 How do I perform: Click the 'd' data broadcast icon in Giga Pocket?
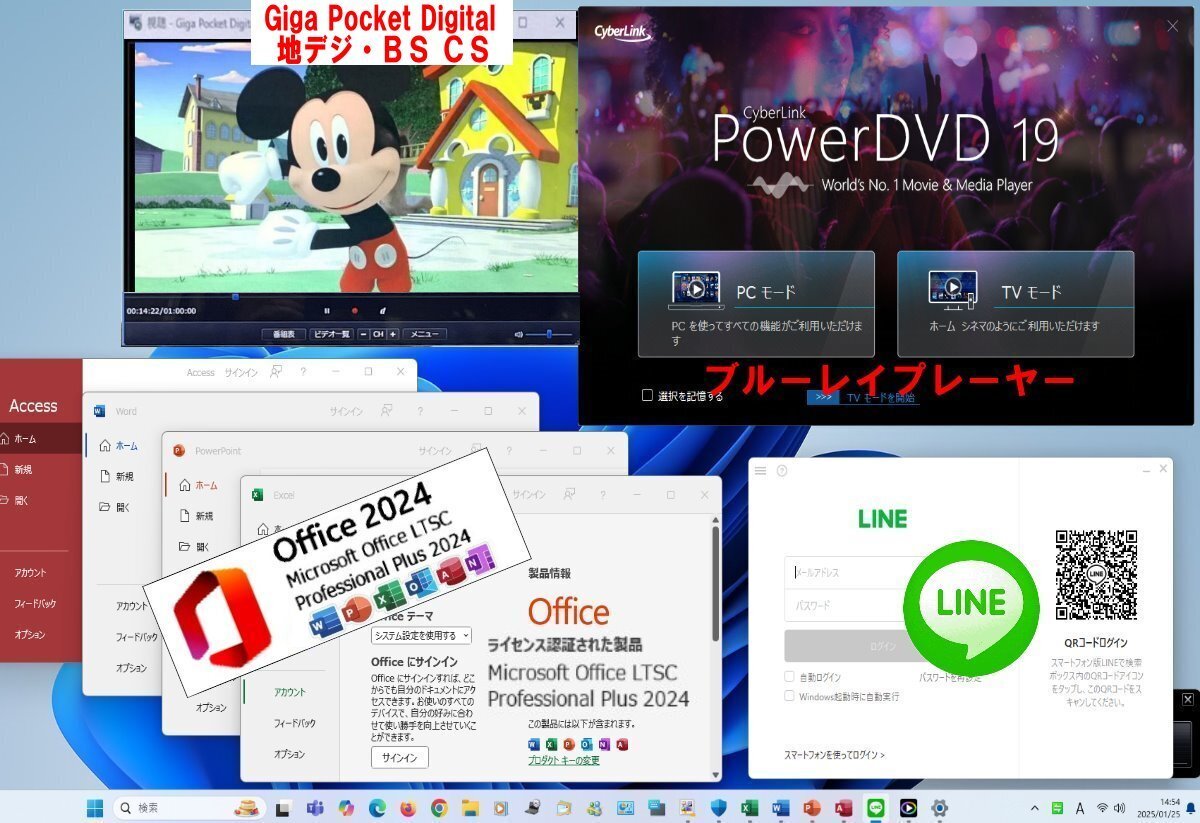pos(383,311)
